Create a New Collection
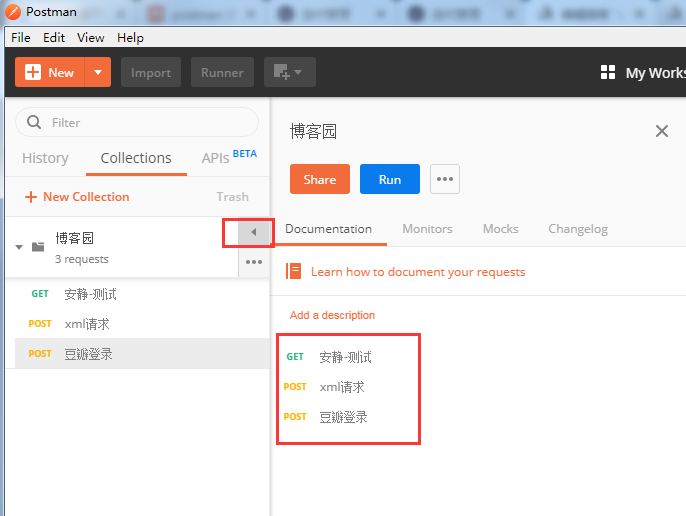 pos(77,197)
